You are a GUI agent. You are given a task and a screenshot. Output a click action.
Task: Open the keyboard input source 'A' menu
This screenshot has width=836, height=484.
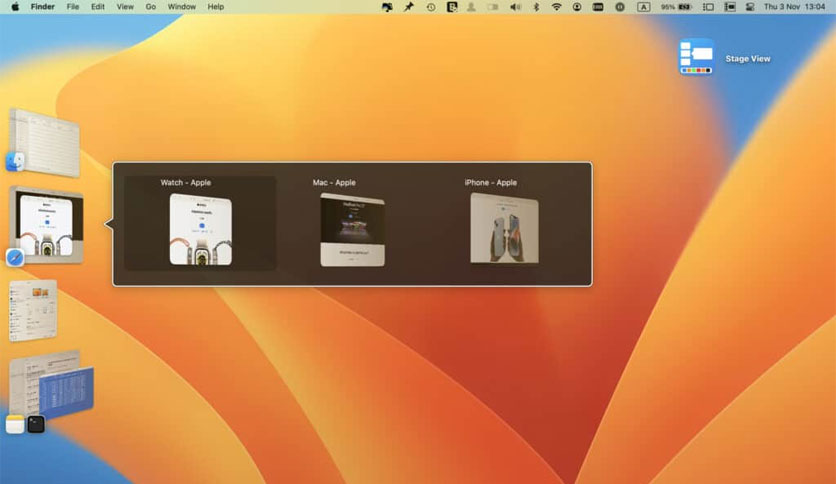click(644, 7)
